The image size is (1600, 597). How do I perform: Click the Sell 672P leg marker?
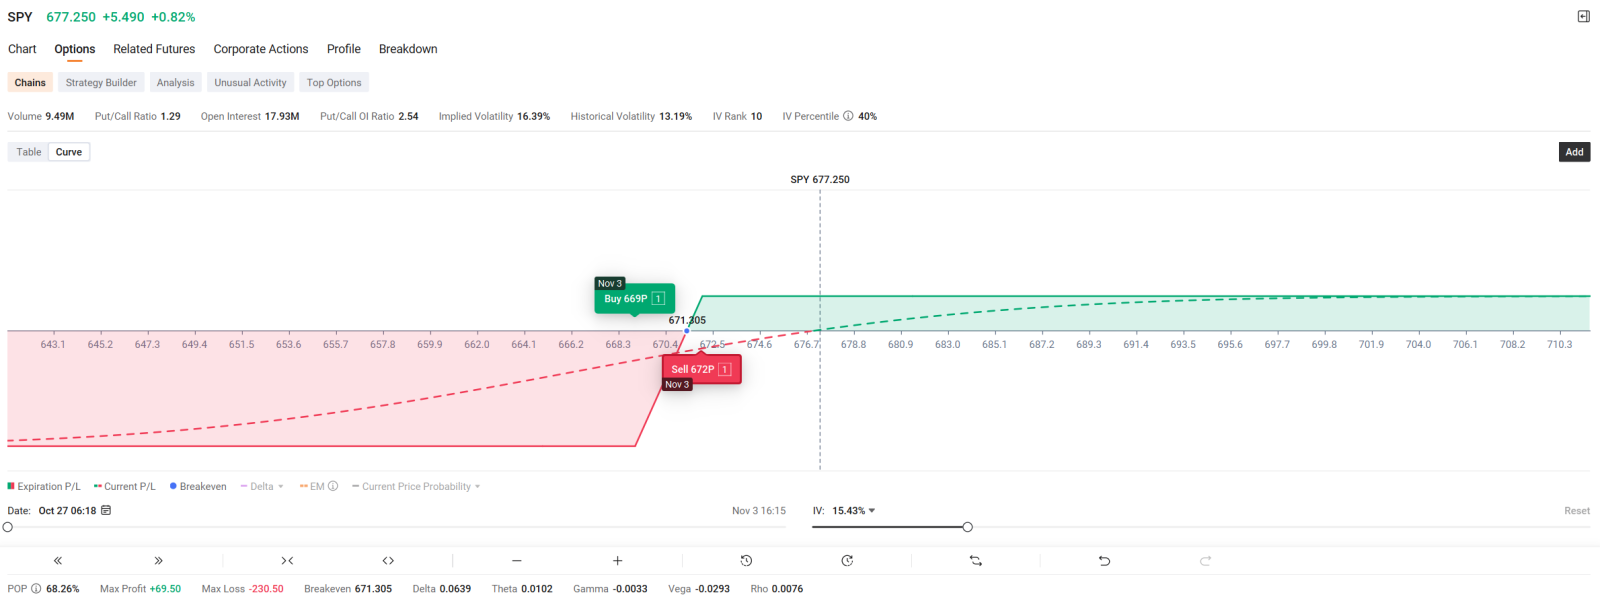(x=701, y=369)
